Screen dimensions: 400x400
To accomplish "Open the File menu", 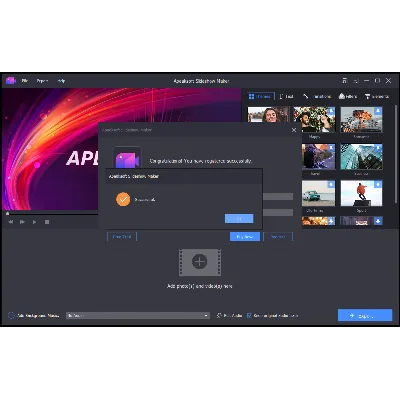I will [25, 81].
